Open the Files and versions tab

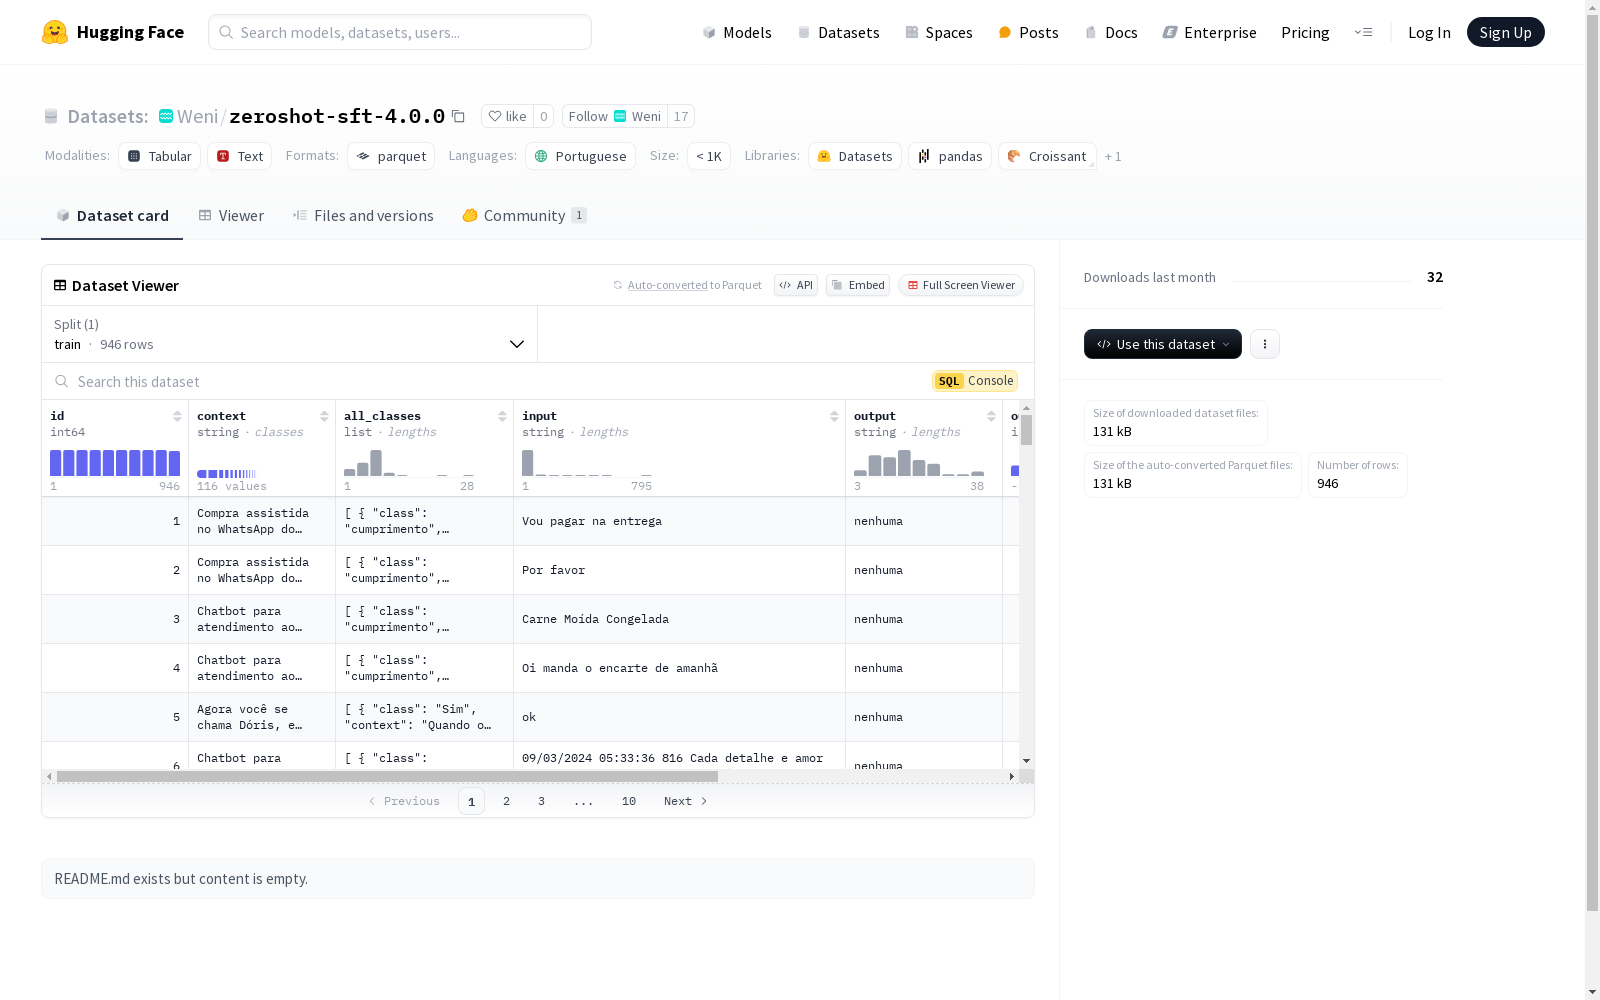point(363,216)
